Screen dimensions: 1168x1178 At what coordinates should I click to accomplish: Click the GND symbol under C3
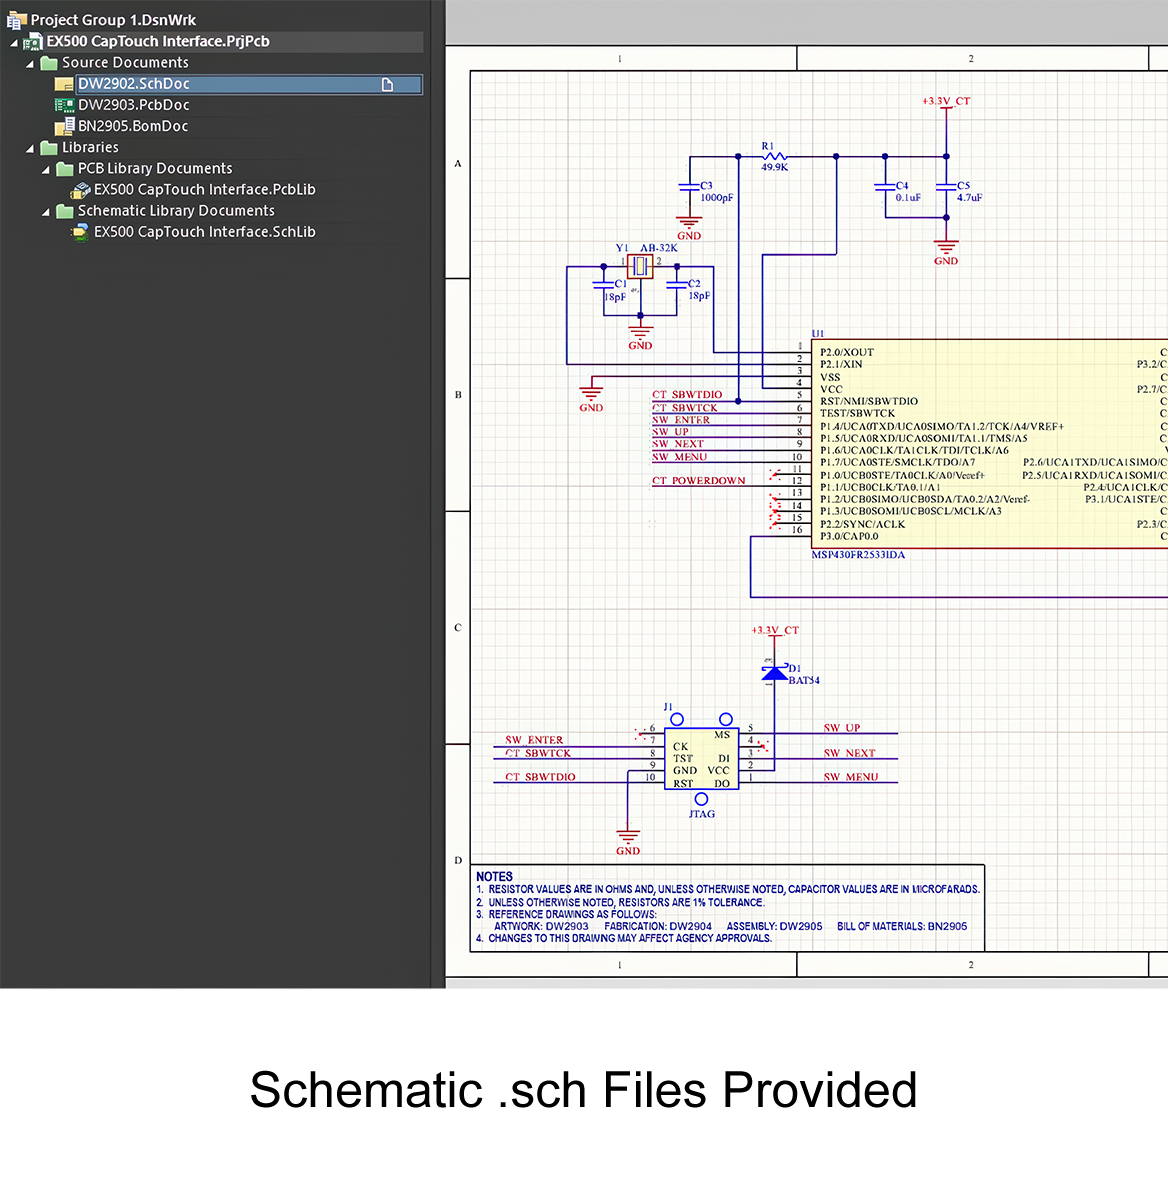coord(689,228)
